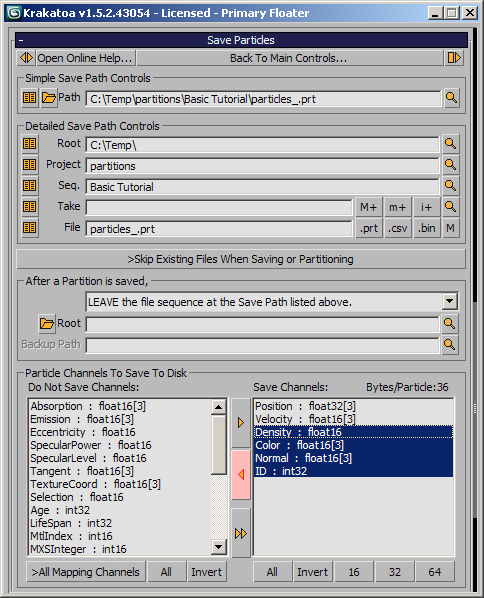Viewport: 484px width, 598px height.
Task: Collapse the Save Particles rollout header
Action: click(x=241, y=40)
